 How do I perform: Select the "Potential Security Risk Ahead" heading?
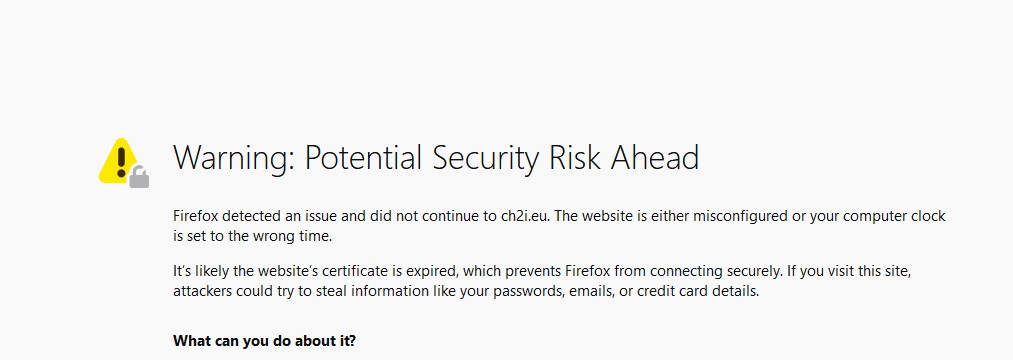[501, 158]
